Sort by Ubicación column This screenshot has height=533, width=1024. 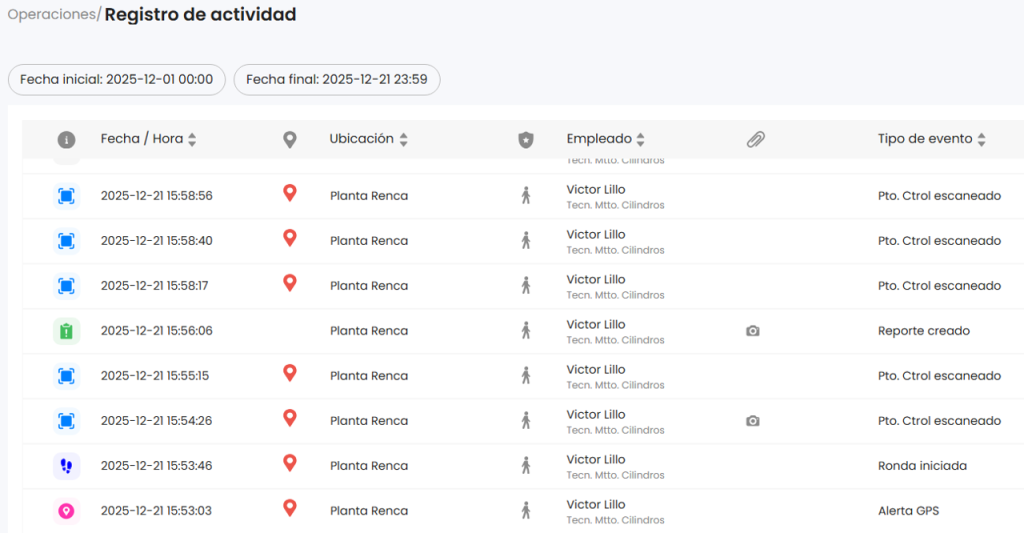click(403, 140)
